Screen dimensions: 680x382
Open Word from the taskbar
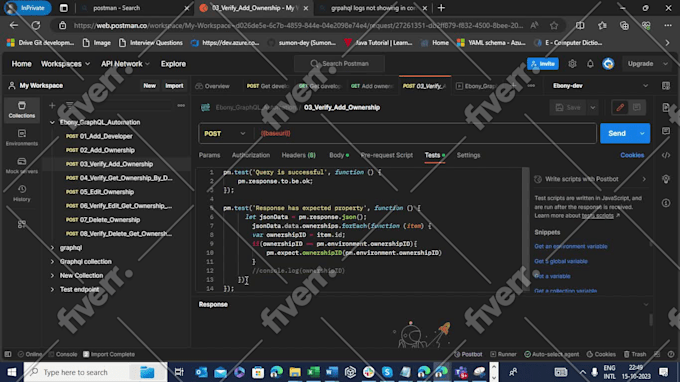(332, 372)
